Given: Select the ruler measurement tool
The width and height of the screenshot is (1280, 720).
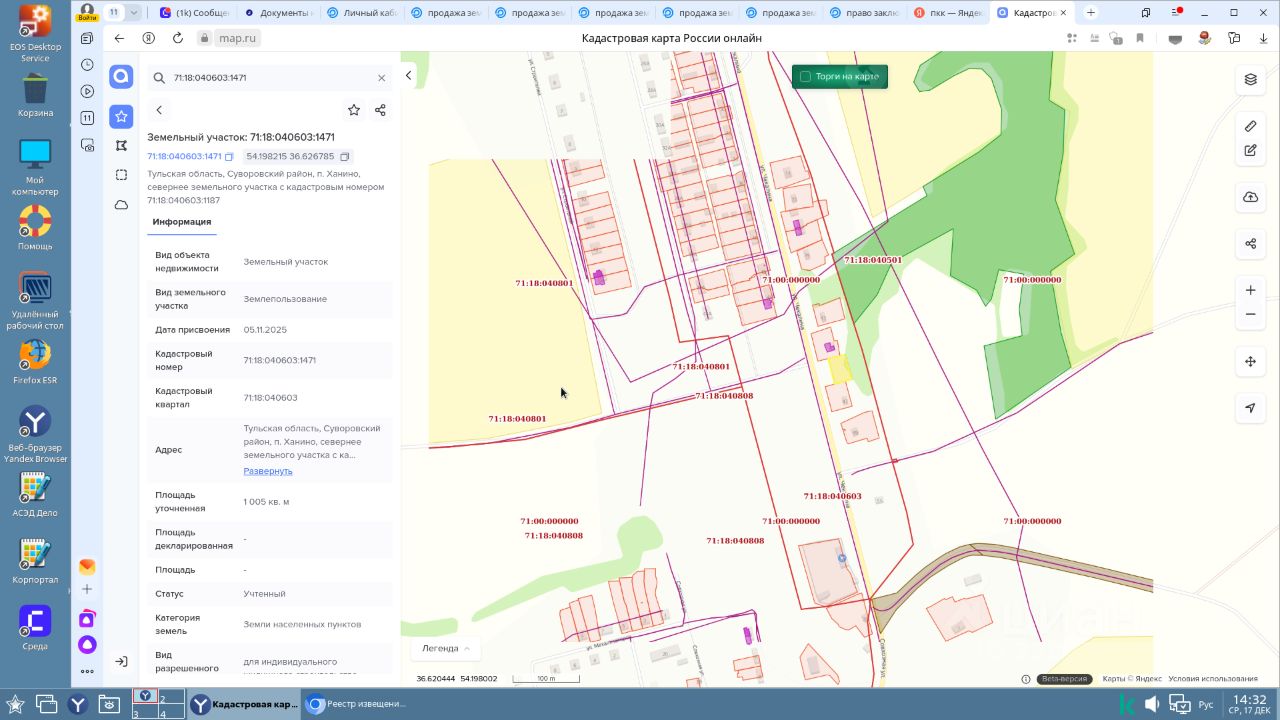Looking at the screenshot, I should point(1250,126).
